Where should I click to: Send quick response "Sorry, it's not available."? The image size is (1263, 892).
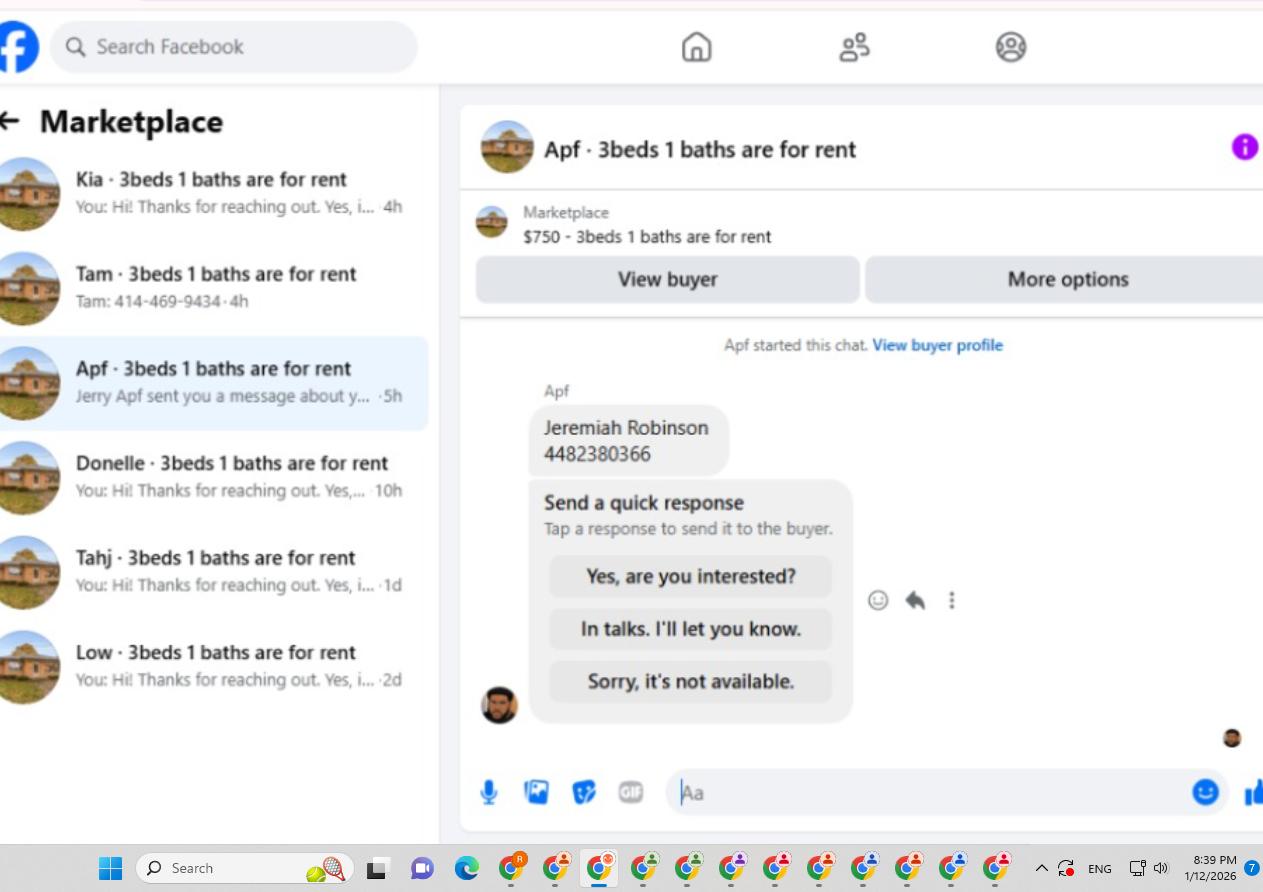[x=690, y=681]
